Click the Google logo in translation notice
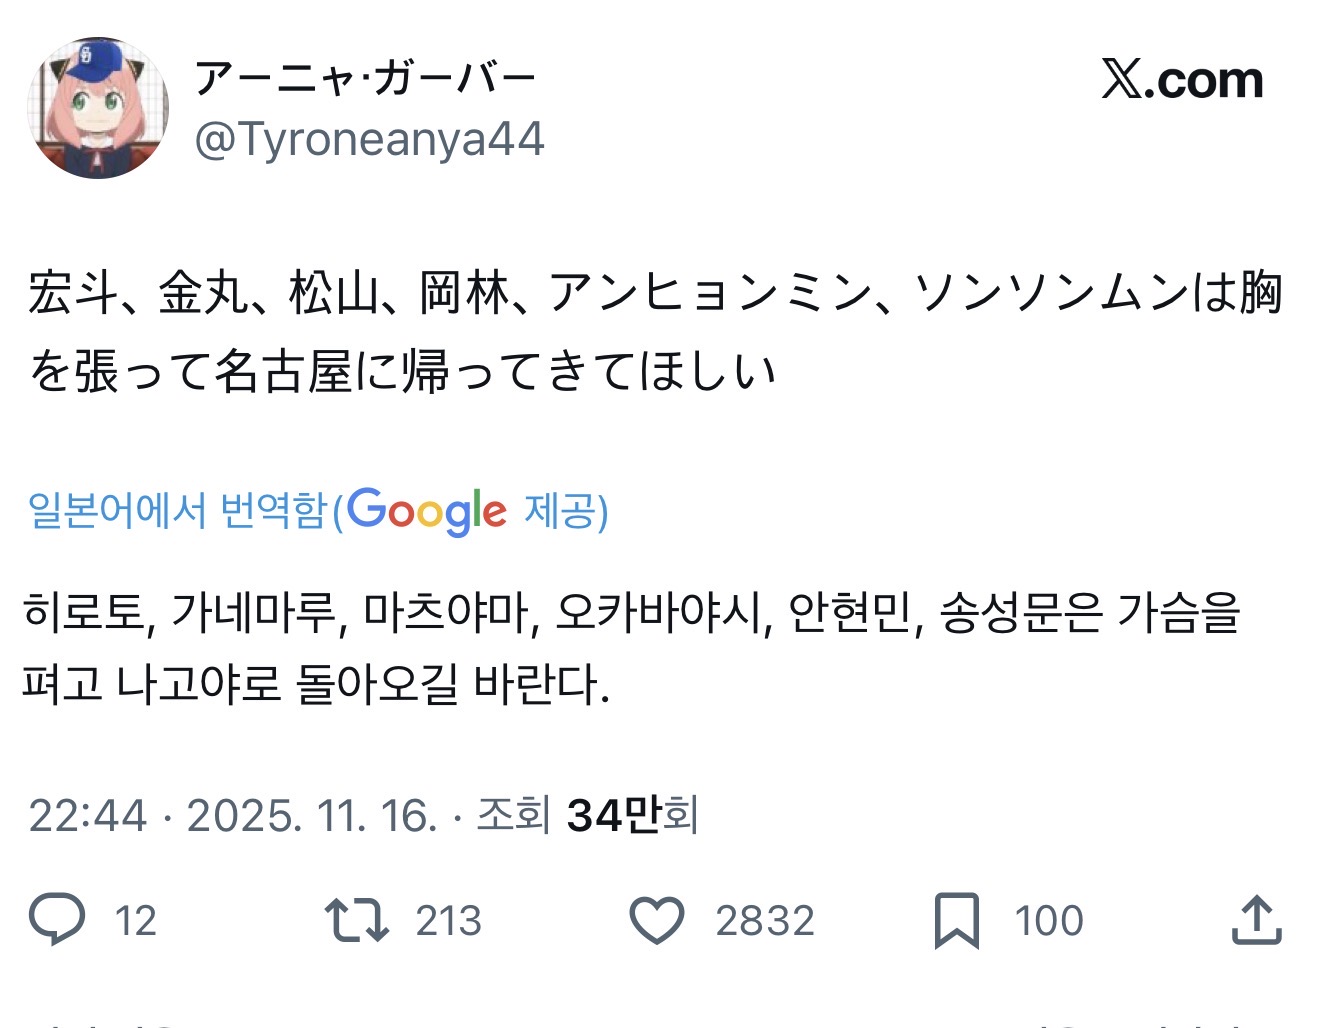 [x=427, y=512]
